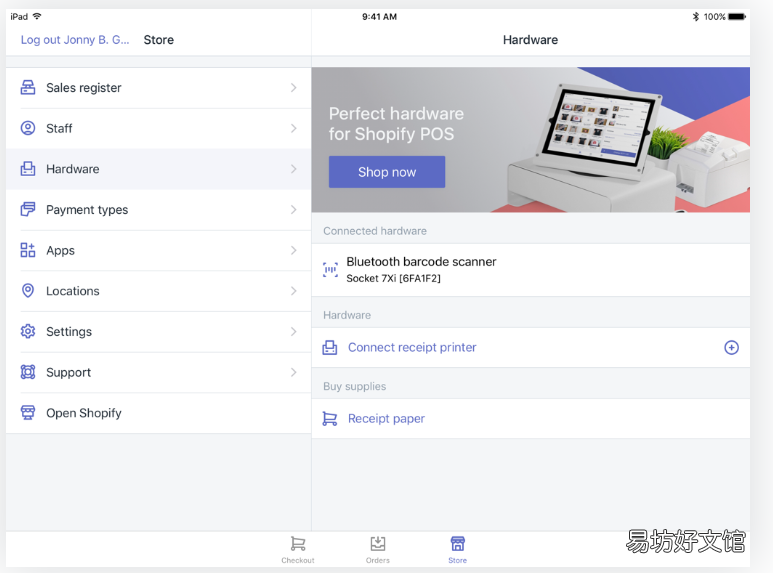Click the Bluetooth status icon
The width and height of the screenshot is (773, 573).
click(696, 17)
